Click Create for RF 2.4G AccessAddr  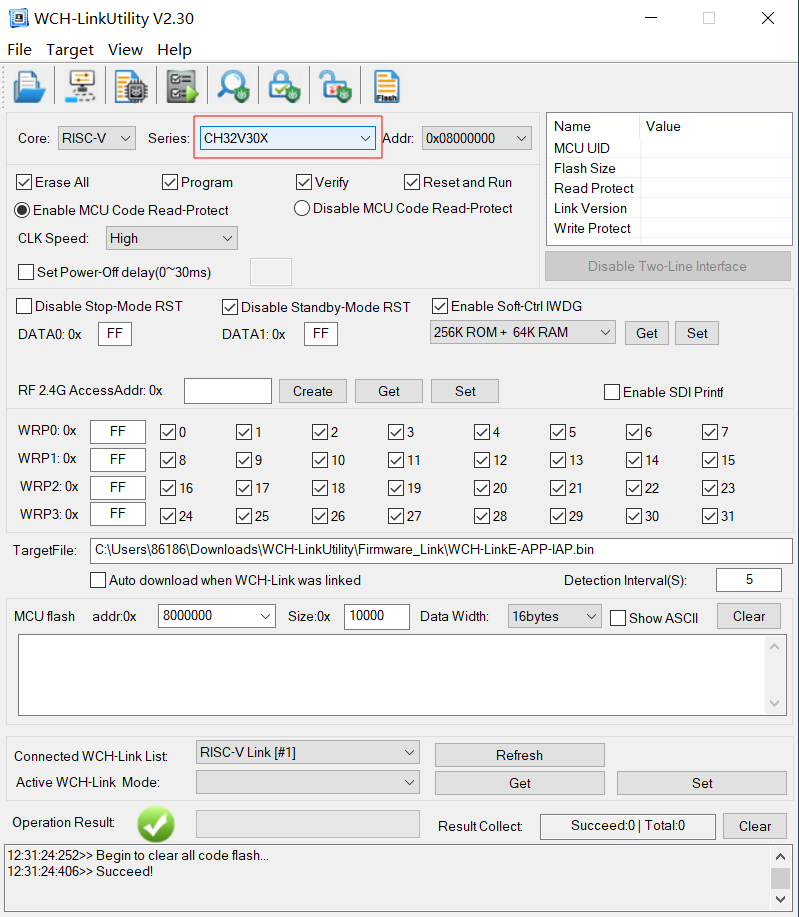313,391
